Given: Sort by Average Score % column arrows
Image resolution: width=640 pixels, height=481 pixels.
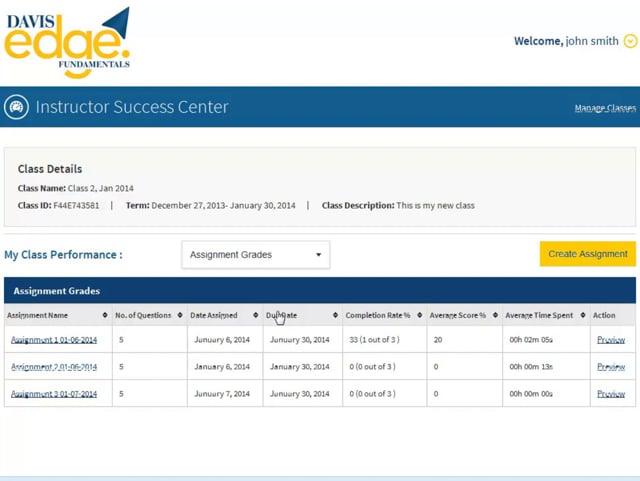Looking at the screenshot, I should click(x=495, y=315).
